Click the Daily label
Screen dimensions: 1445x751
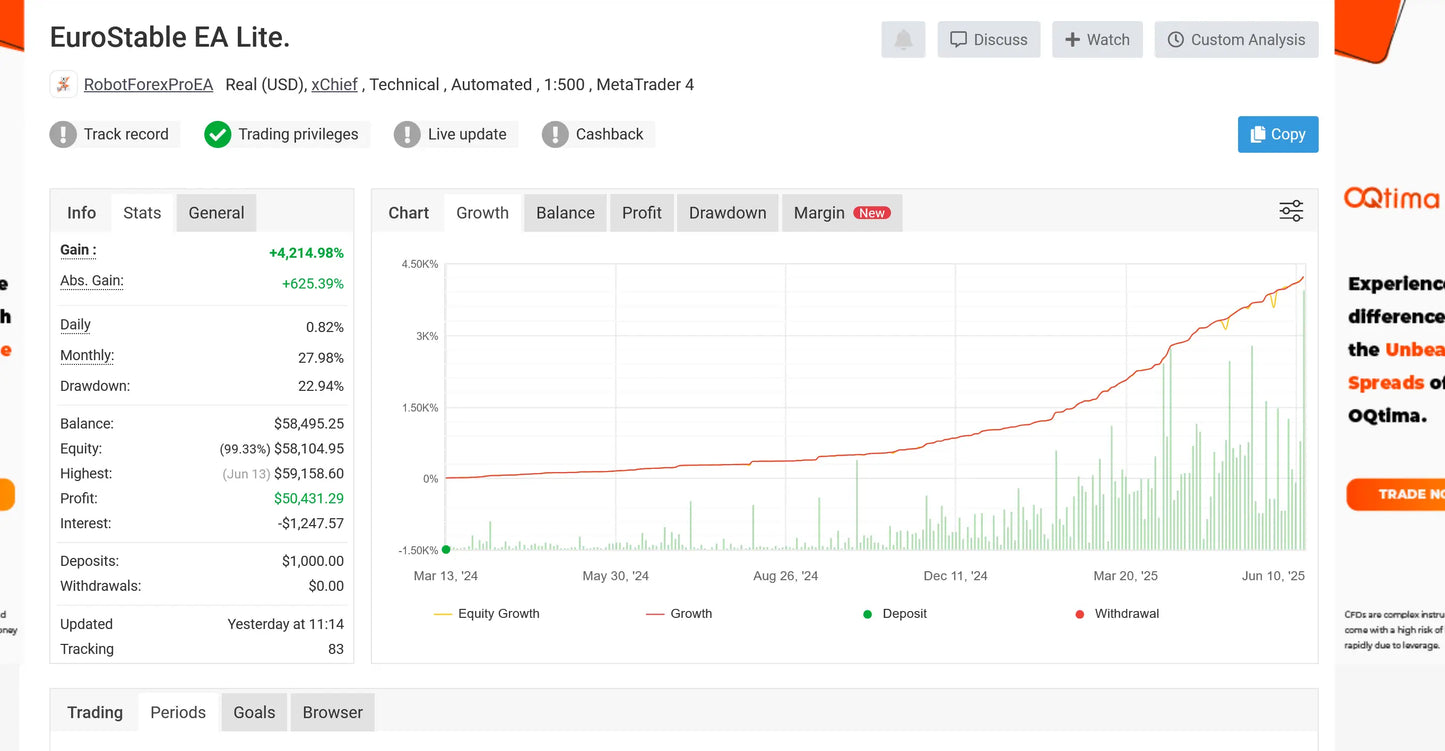[x=75, y=325]
